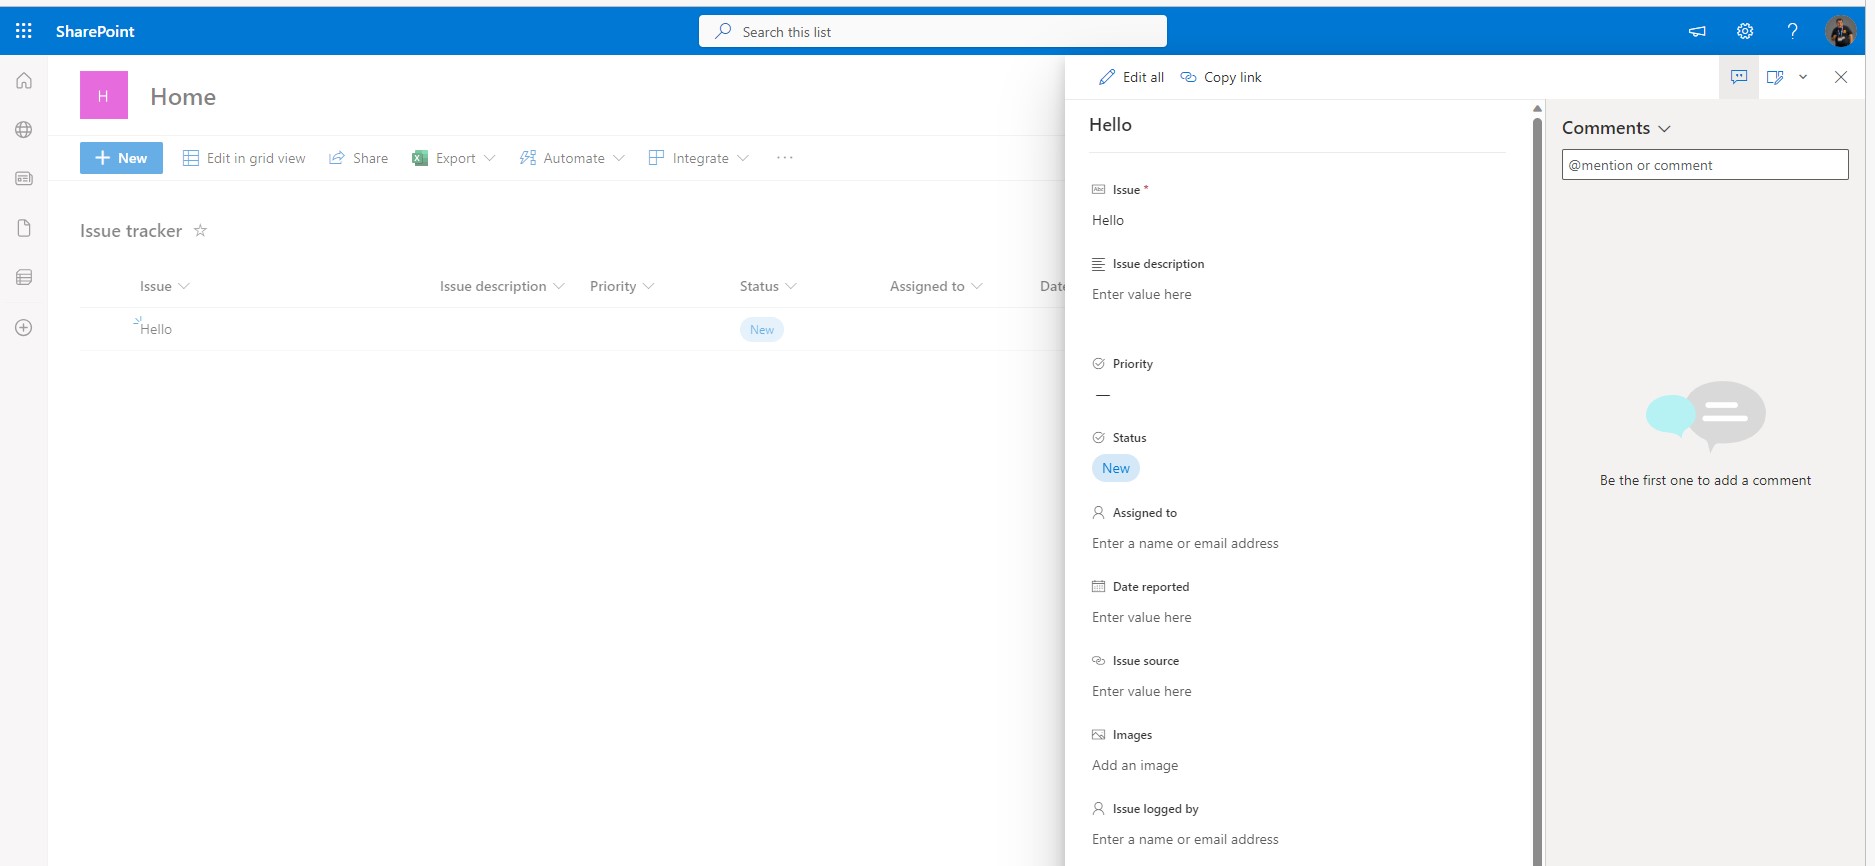Image resolution: width=1875 pixels, height=866 pixels.
Task: Click the help question mark icon
Action: [x=1793, y=31]
